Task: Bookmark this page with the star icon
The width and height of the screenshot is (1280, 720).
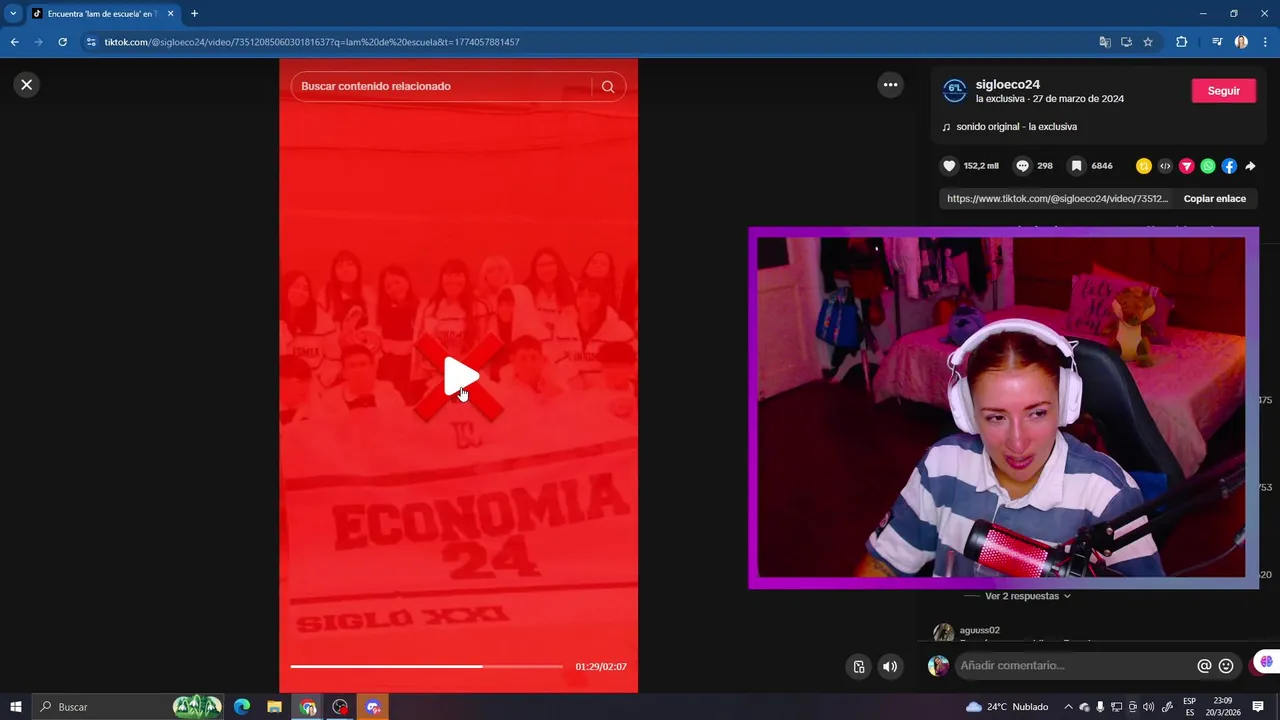Action: click(1148, 42)
